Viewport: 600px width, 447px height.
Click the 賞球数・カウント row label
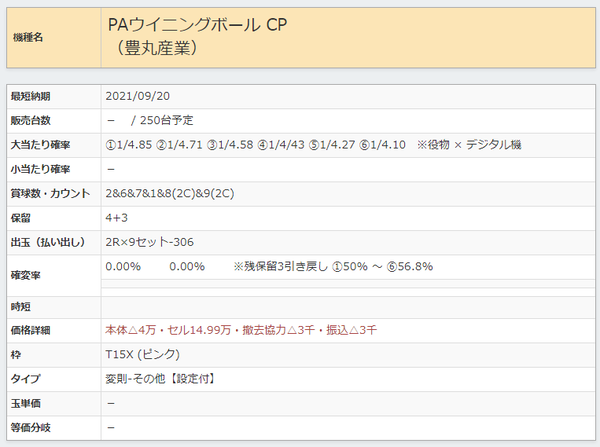point(50,194)
